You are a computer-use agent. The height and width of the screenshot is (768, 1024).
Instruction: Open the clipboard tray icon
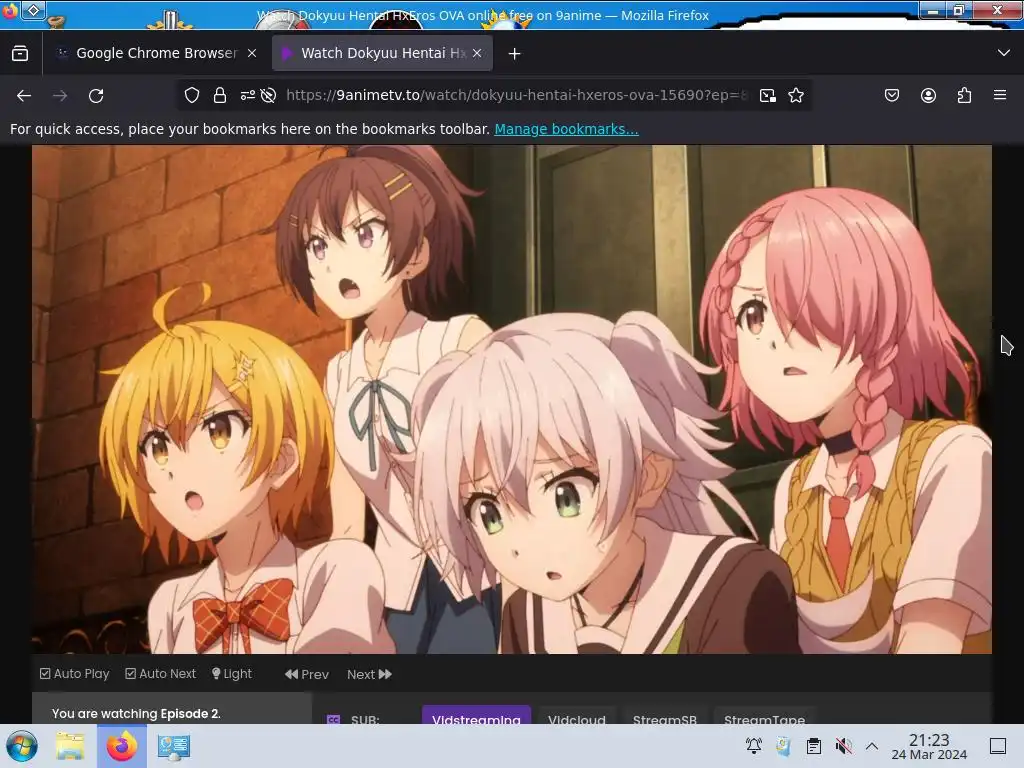click(813, 745)
